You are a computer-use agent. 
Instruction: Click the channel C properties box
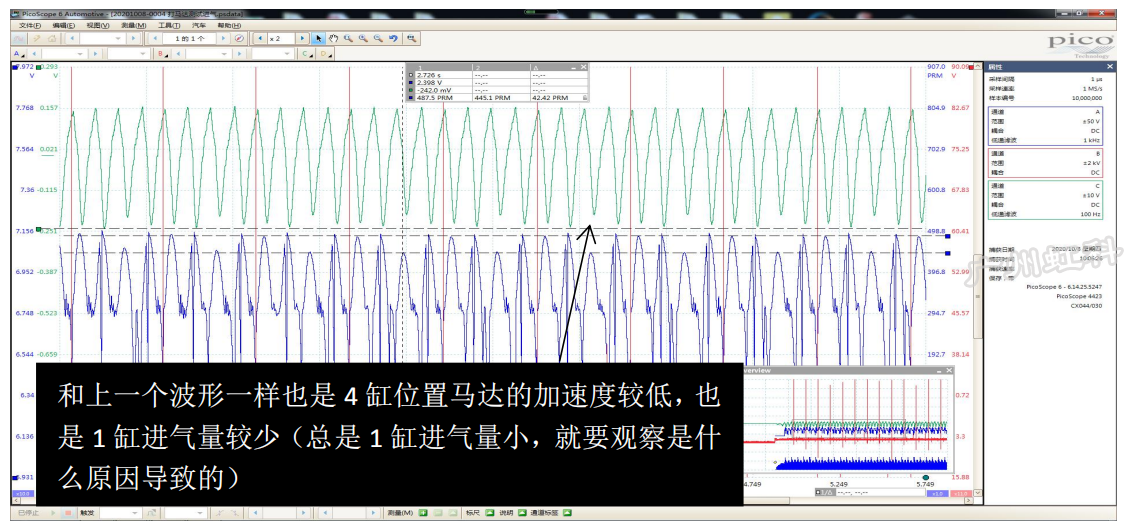1045,200
